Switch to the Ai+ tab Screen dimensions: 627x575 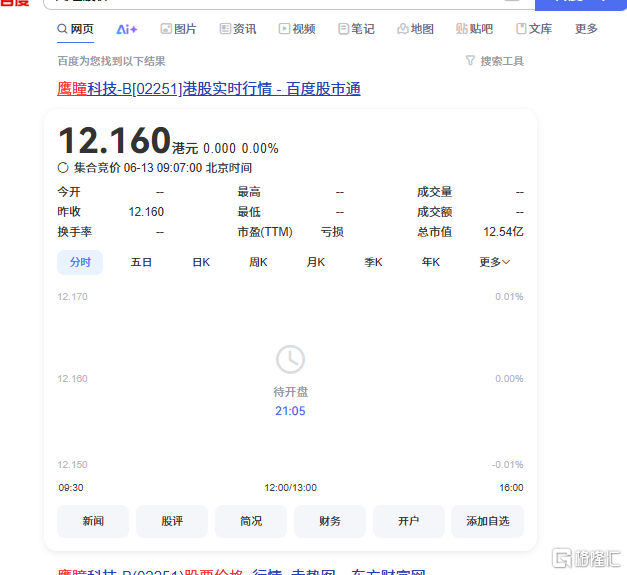(127, 29)
